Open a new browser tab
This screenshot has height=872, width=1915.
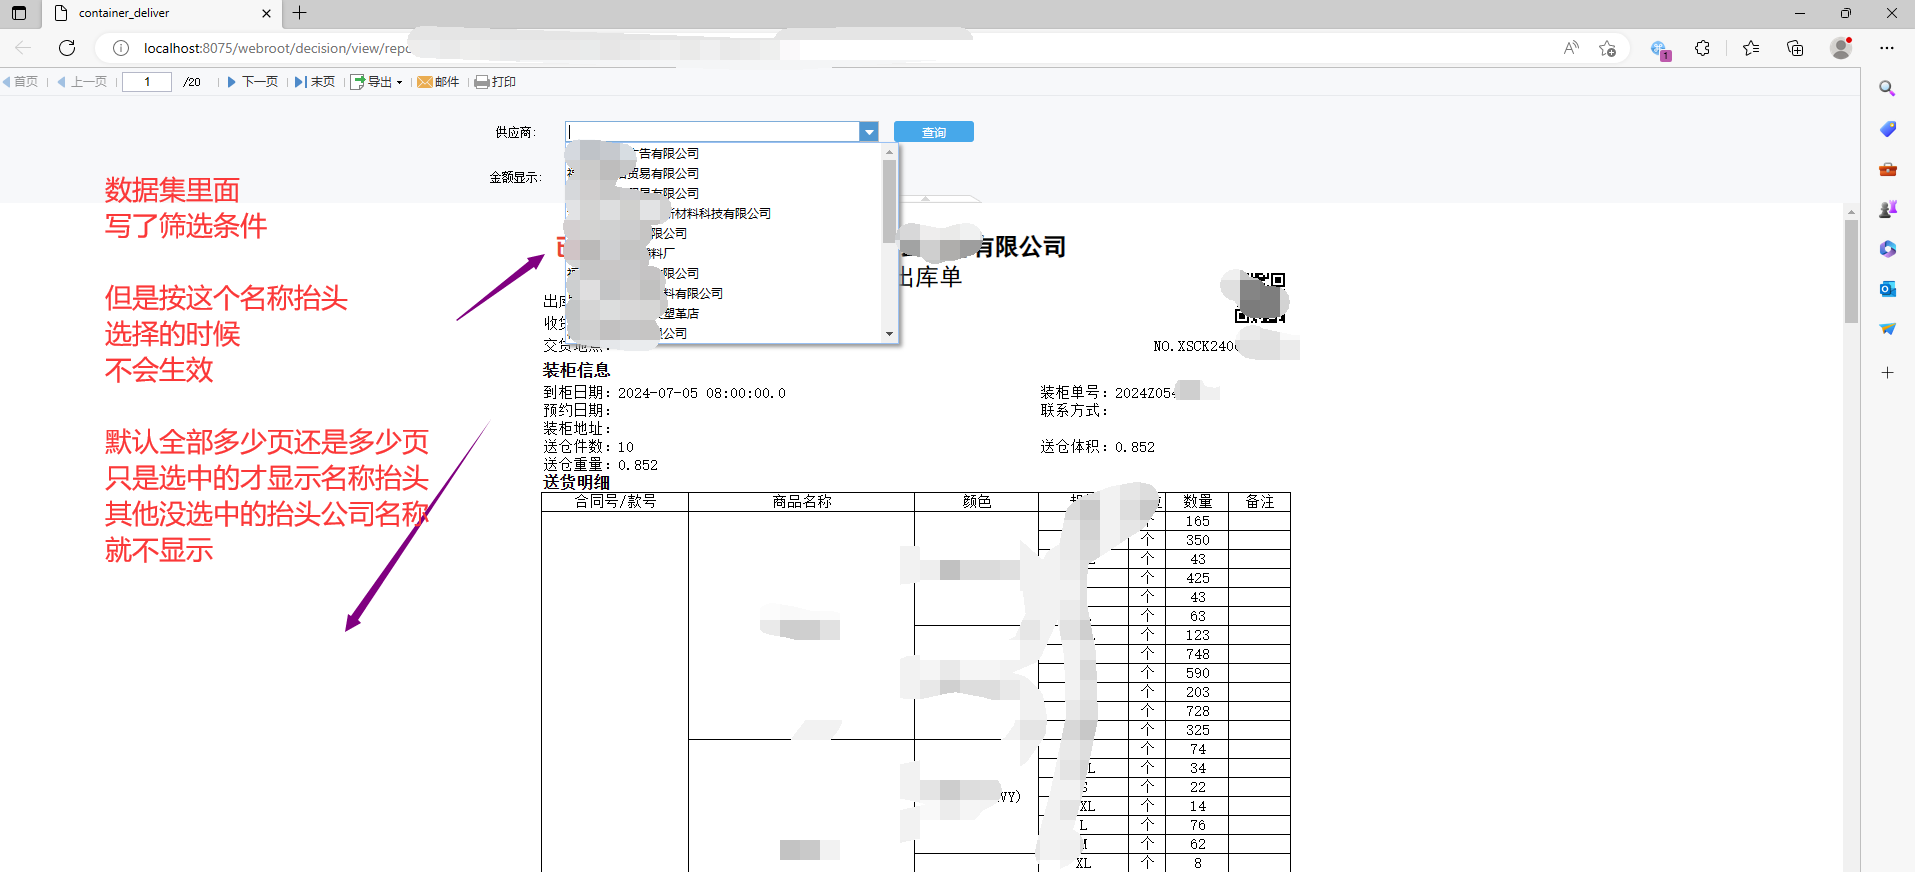[x=299, y=13]
